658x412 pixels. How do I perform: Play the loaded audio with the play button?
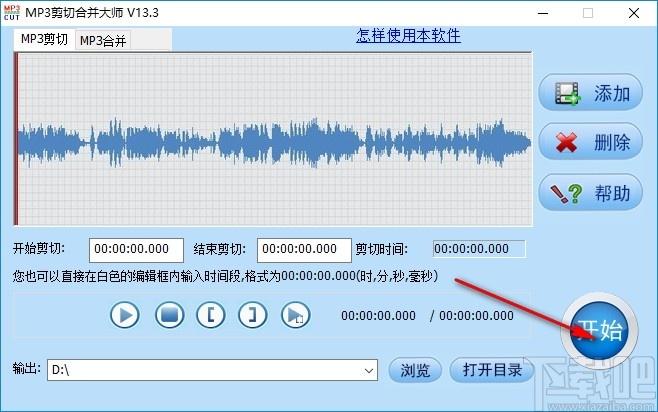pyautogui.click(x=125, y=315)
